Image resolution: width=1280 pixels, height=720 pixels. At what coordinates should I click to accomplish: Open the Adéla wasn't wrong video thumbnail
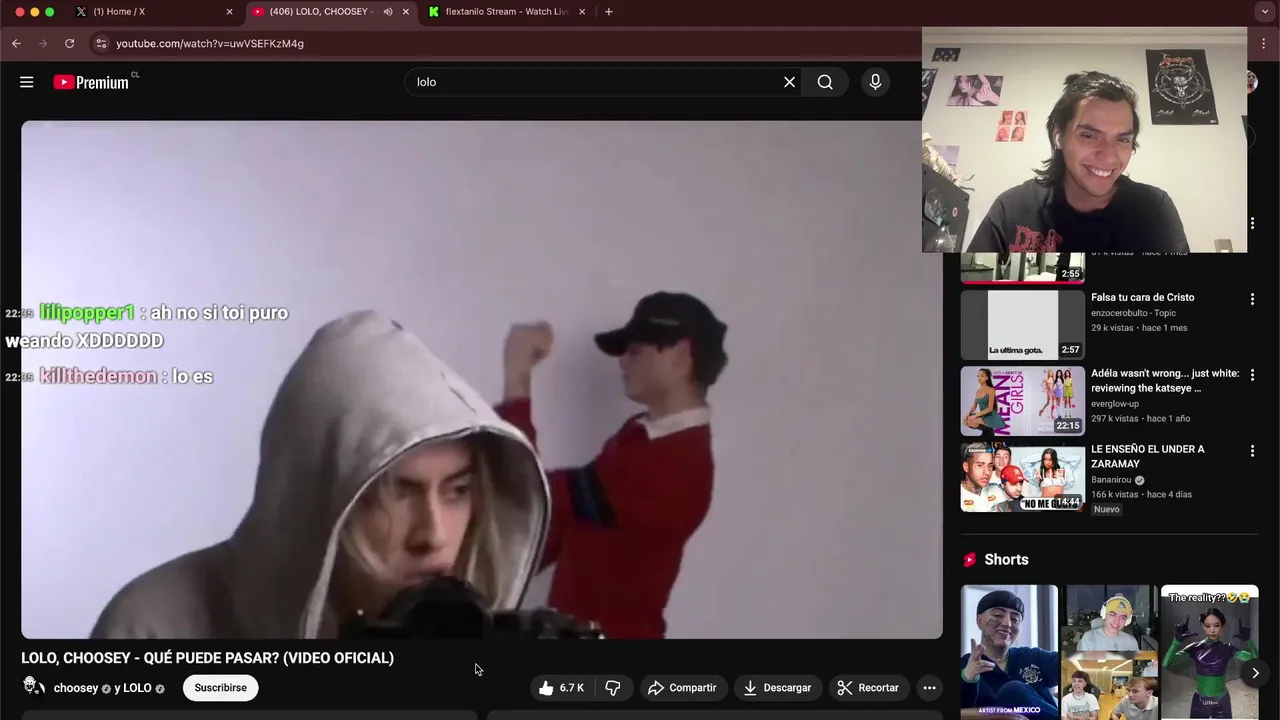coord(1023,401)
